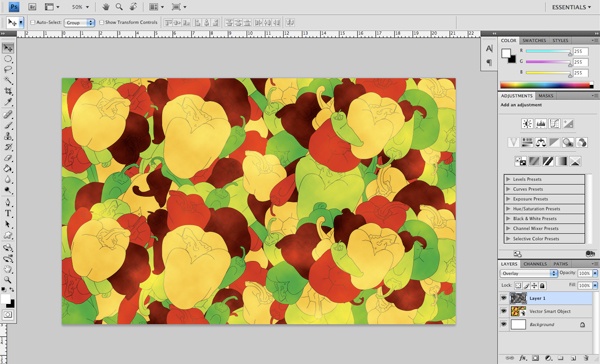Switch to the Styles tab
The width and height of the screenshot is (600, 364).
pos(560,40)
